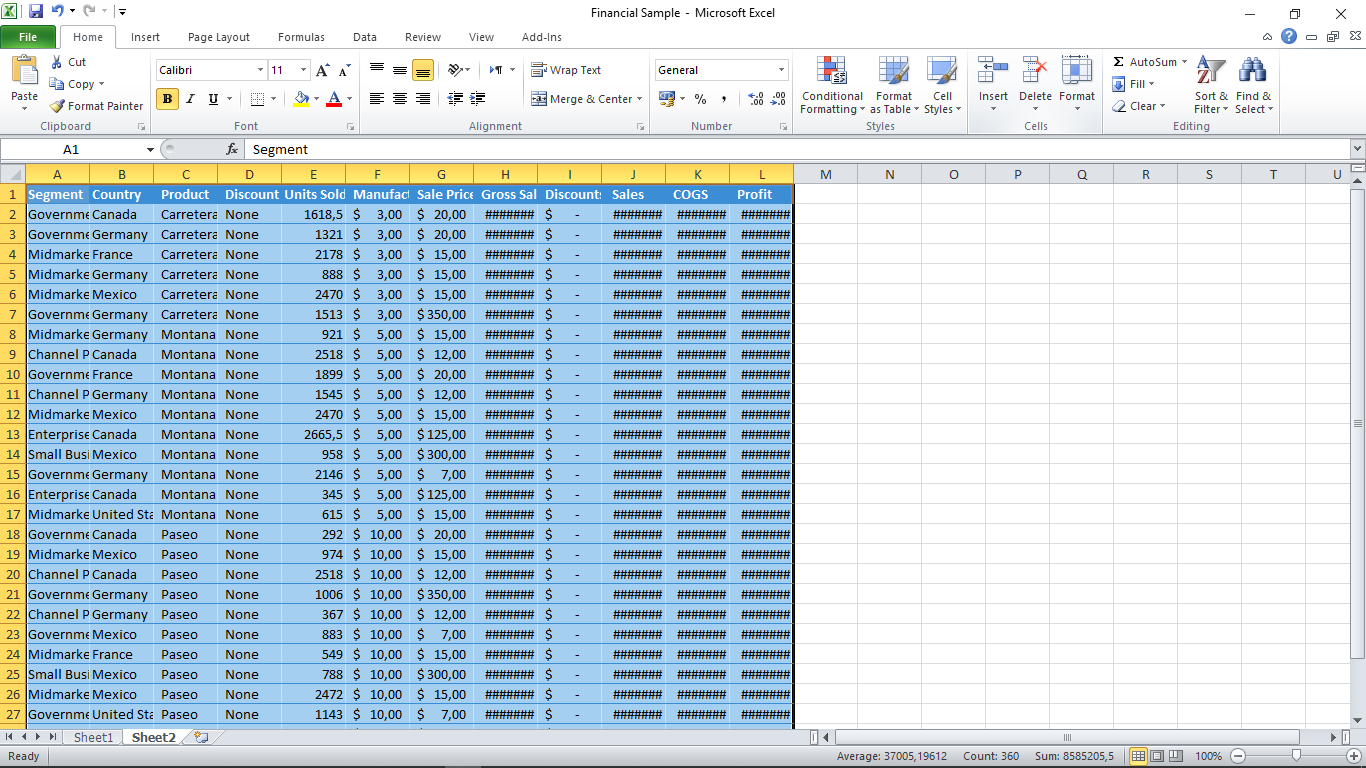Switch to the Page Layout tab
The image size is (1366, 768).
coord(219,37)
